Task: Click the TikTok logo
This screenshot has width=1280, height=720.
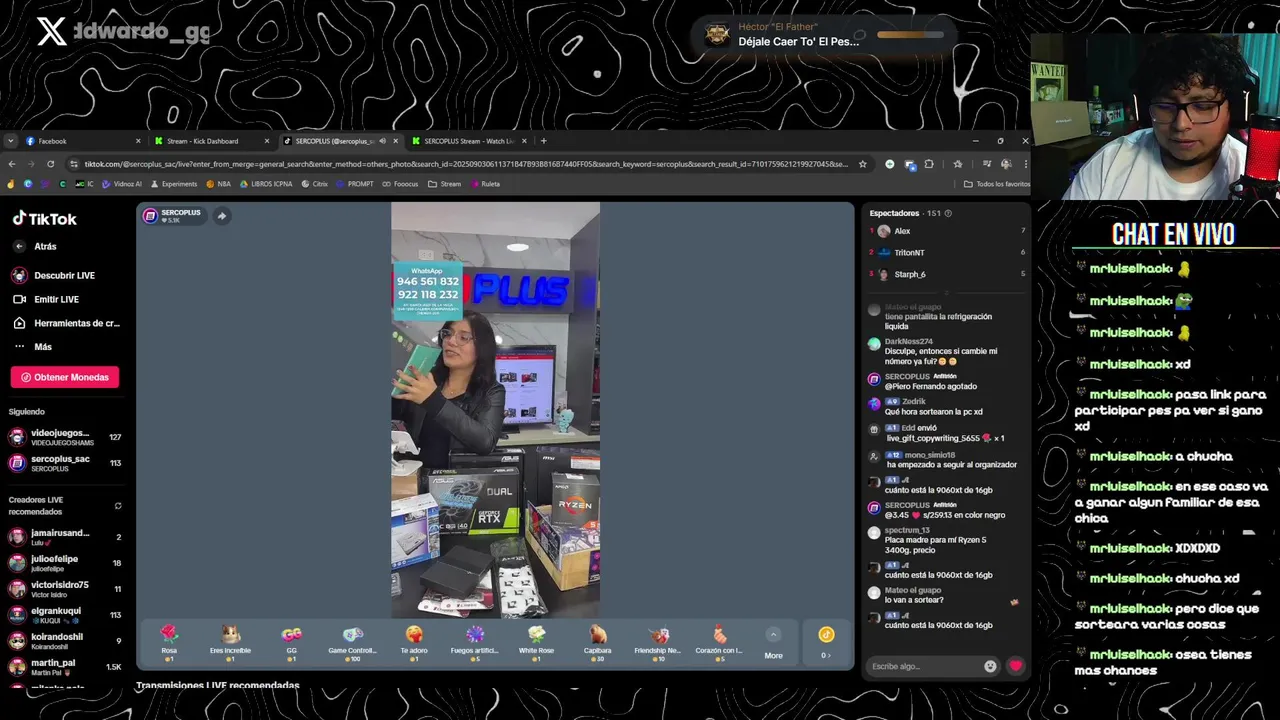Action: click(x=44, y=219)
